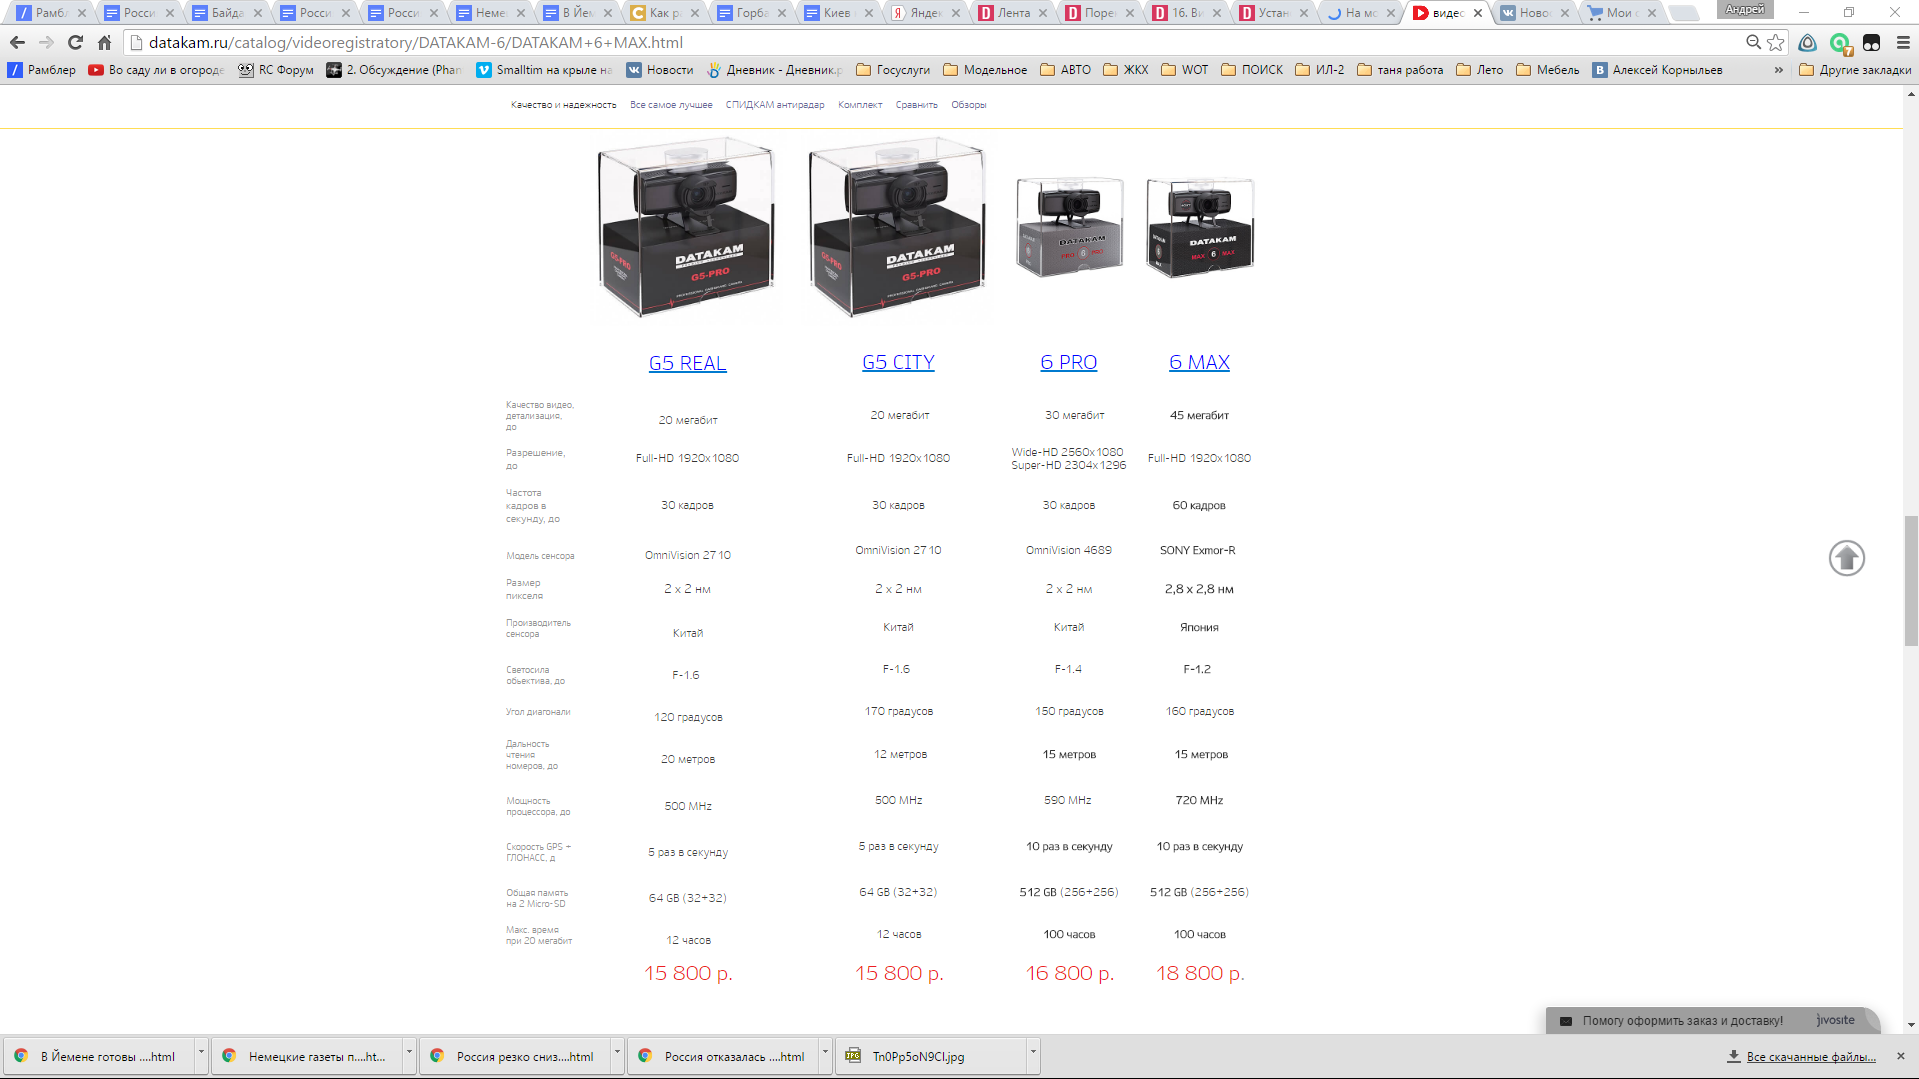Select Обзоры menu item
The image size is (1919, 1079).
coord(968,105)
